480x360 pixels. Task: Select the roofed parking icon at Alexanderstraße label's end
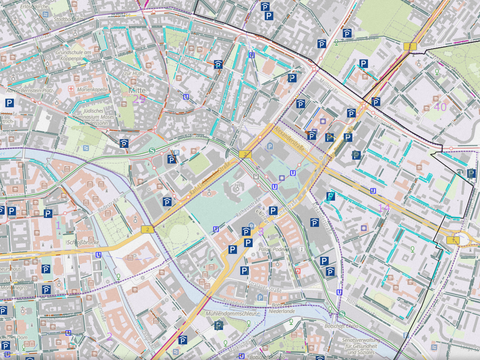coord(312,135)
